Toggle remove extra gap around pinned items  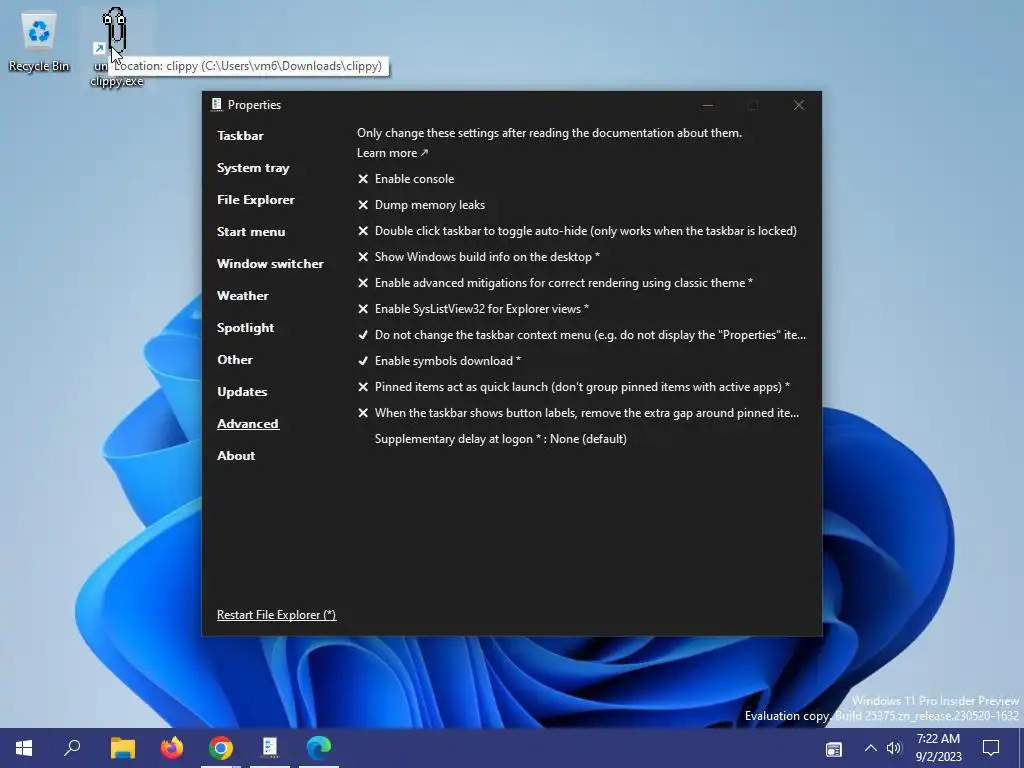point(578,413)
